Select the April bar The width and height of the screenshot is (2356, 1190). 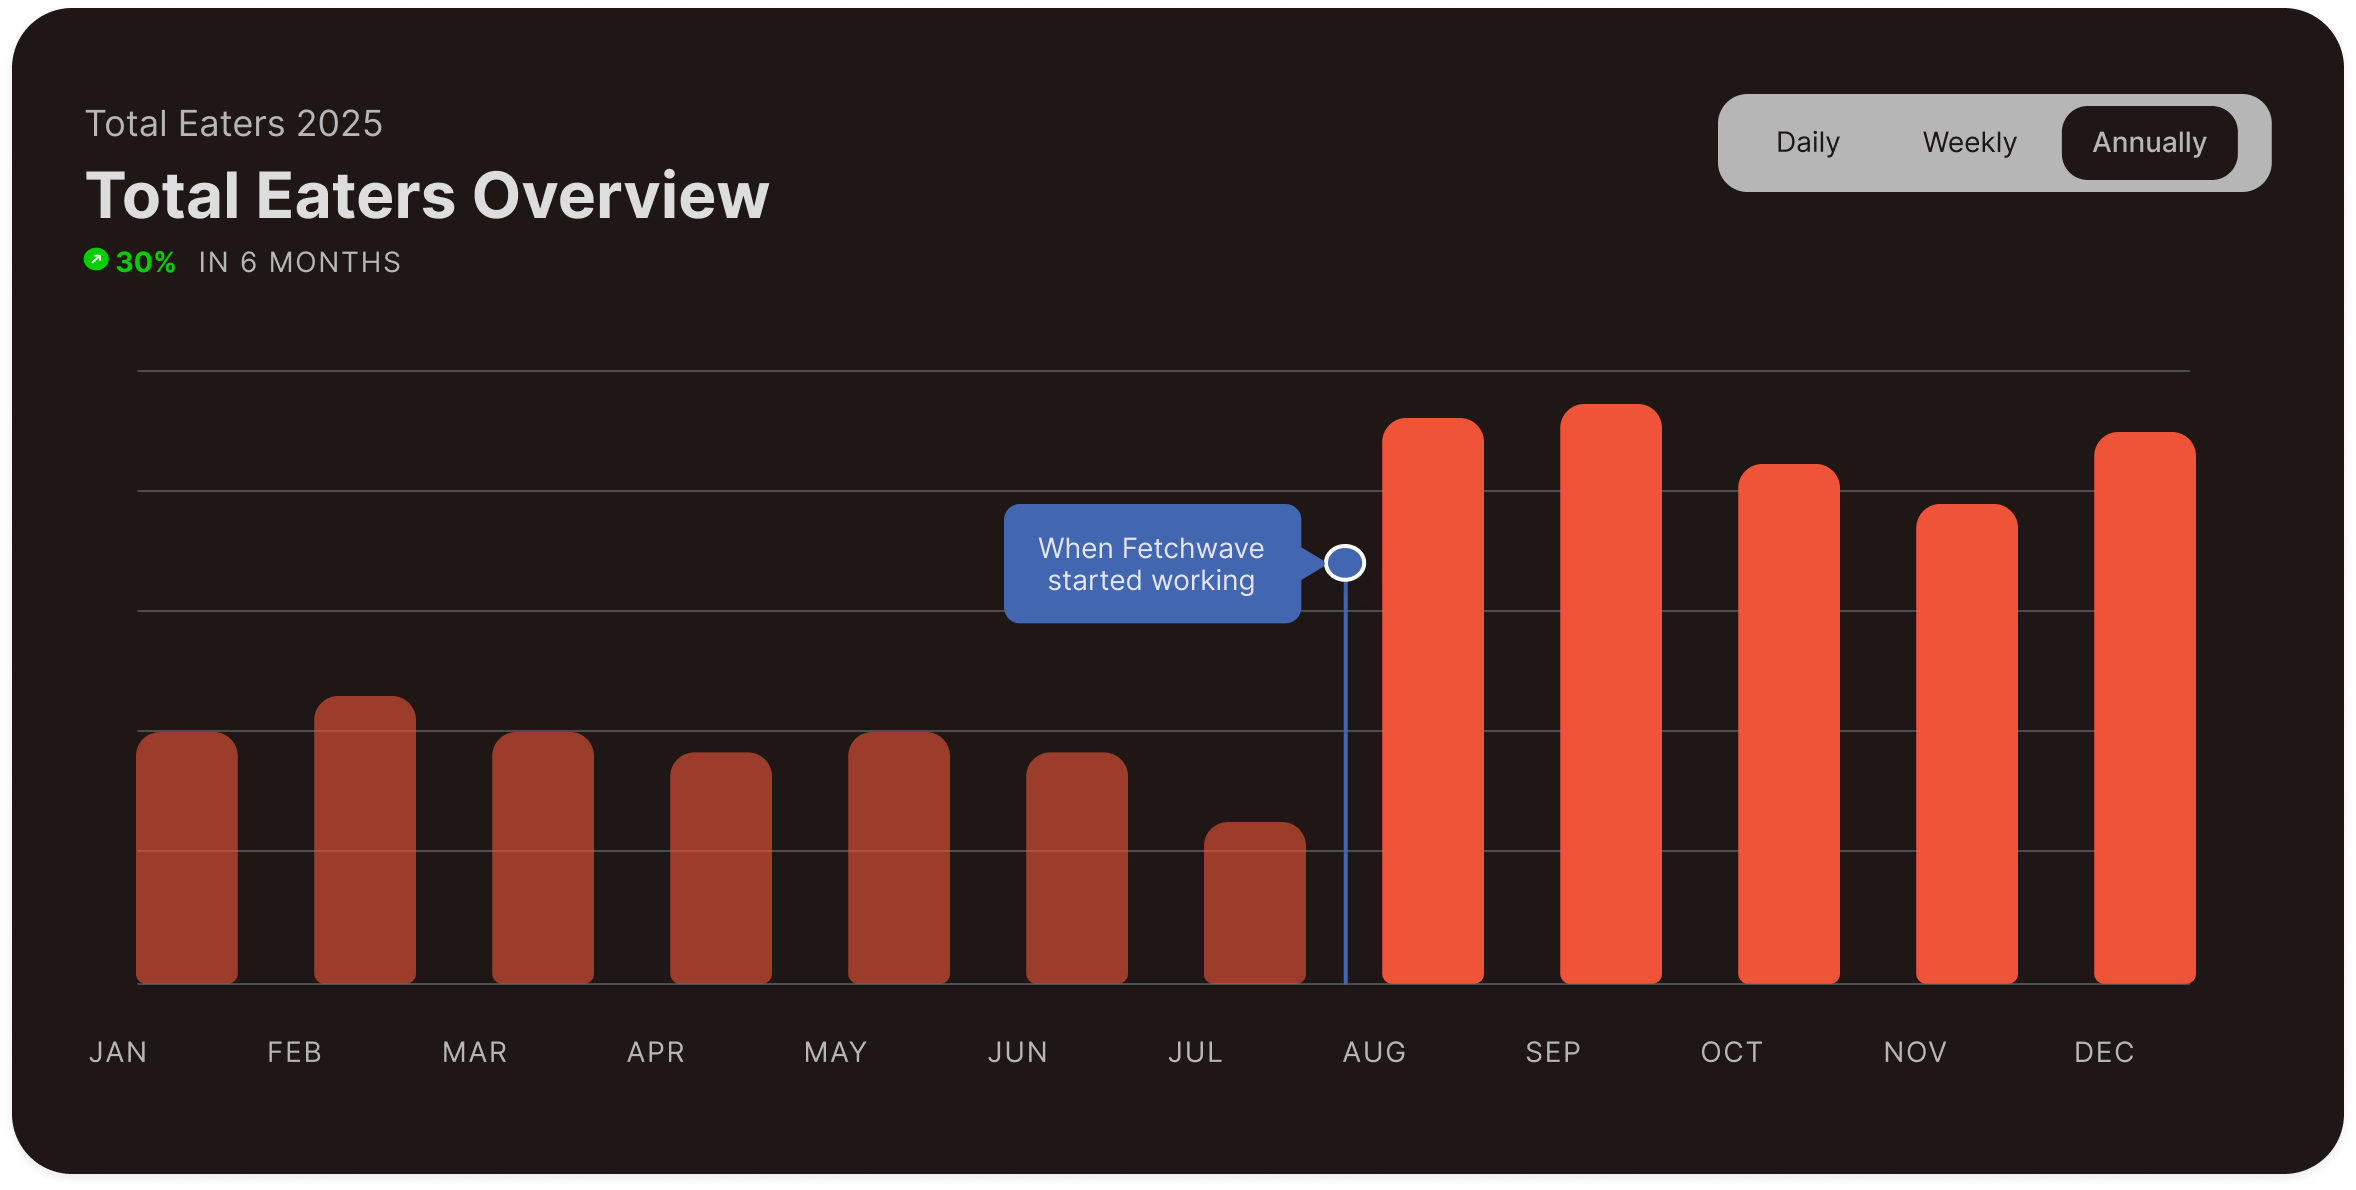pos(721,868)
